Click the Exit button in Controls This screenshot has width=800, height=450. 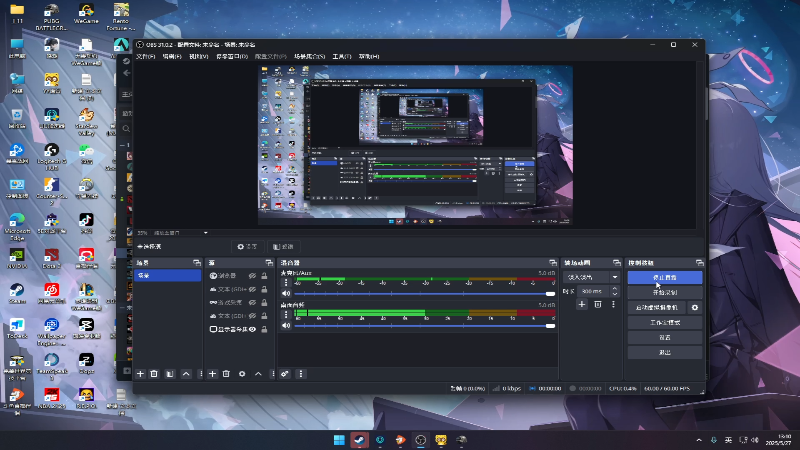coord(665,353)
